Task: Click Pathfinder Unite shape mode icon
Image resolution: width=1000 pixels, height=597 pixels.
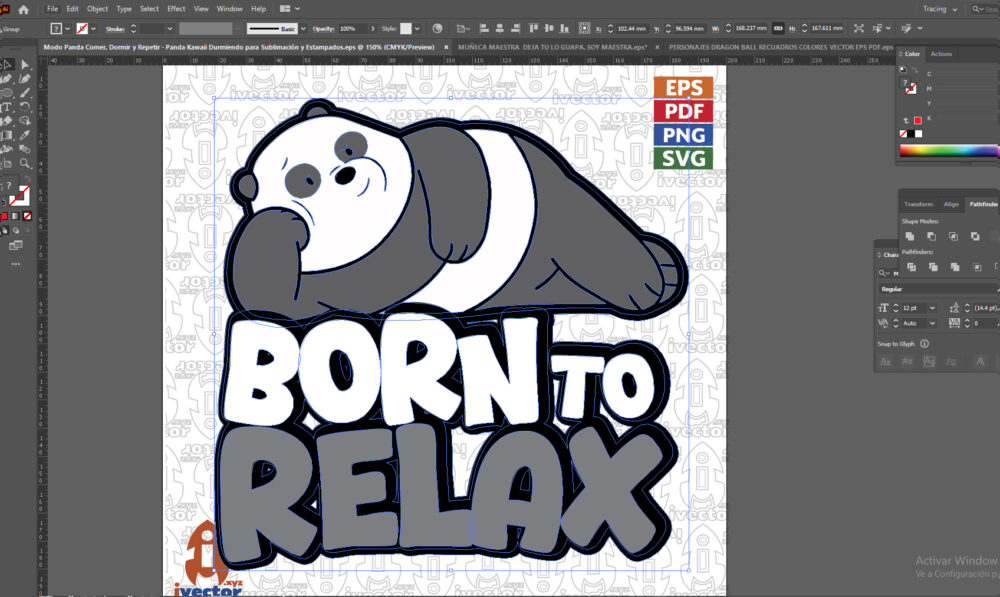Action: 910,236
